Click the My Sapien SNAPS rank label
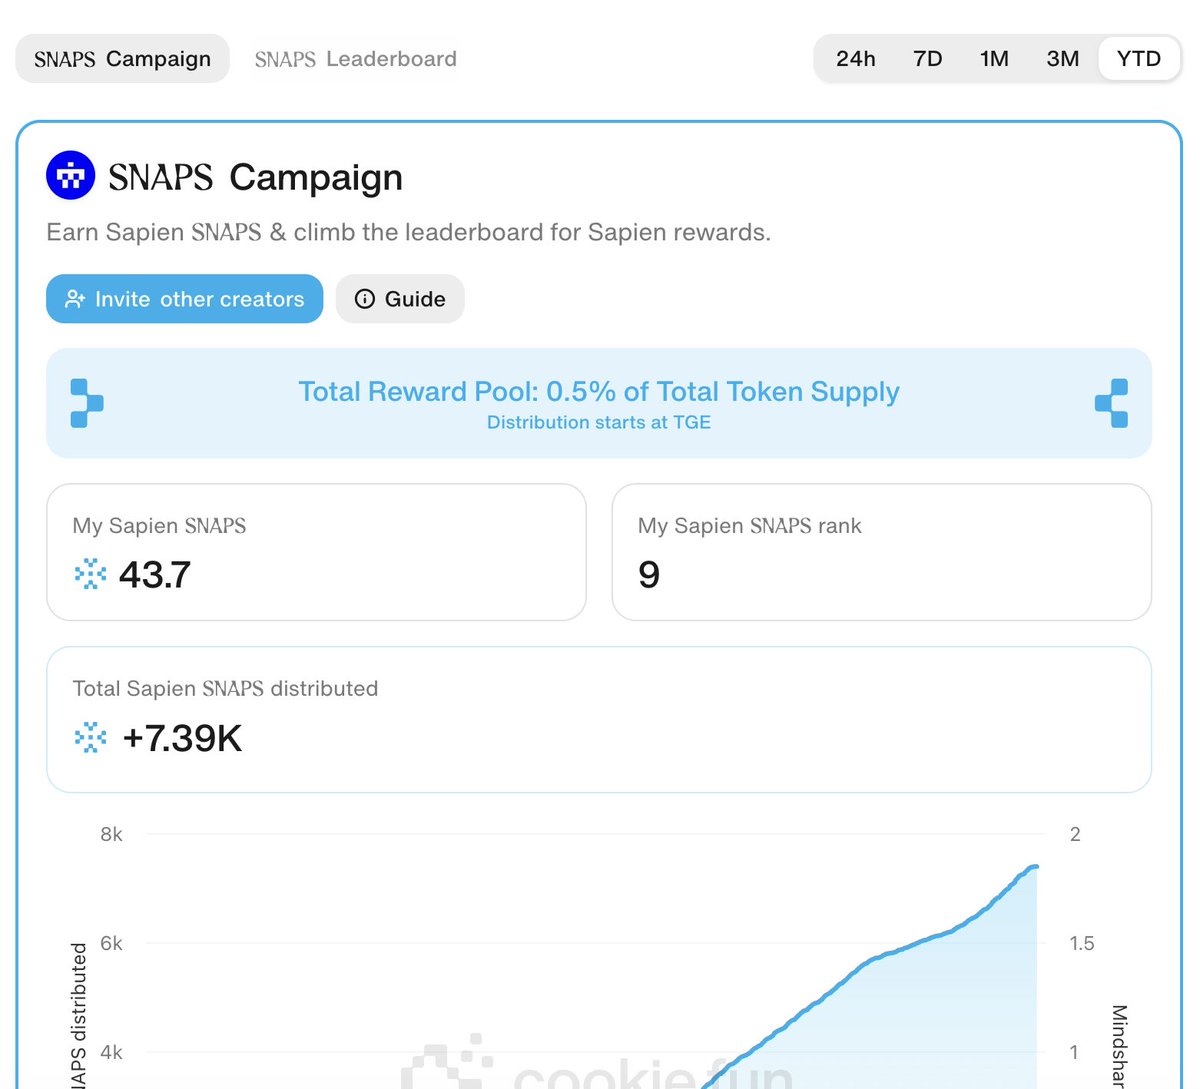Image resolution: width=1200 pixels, height=1089 pixels. (x=749, y=526)
